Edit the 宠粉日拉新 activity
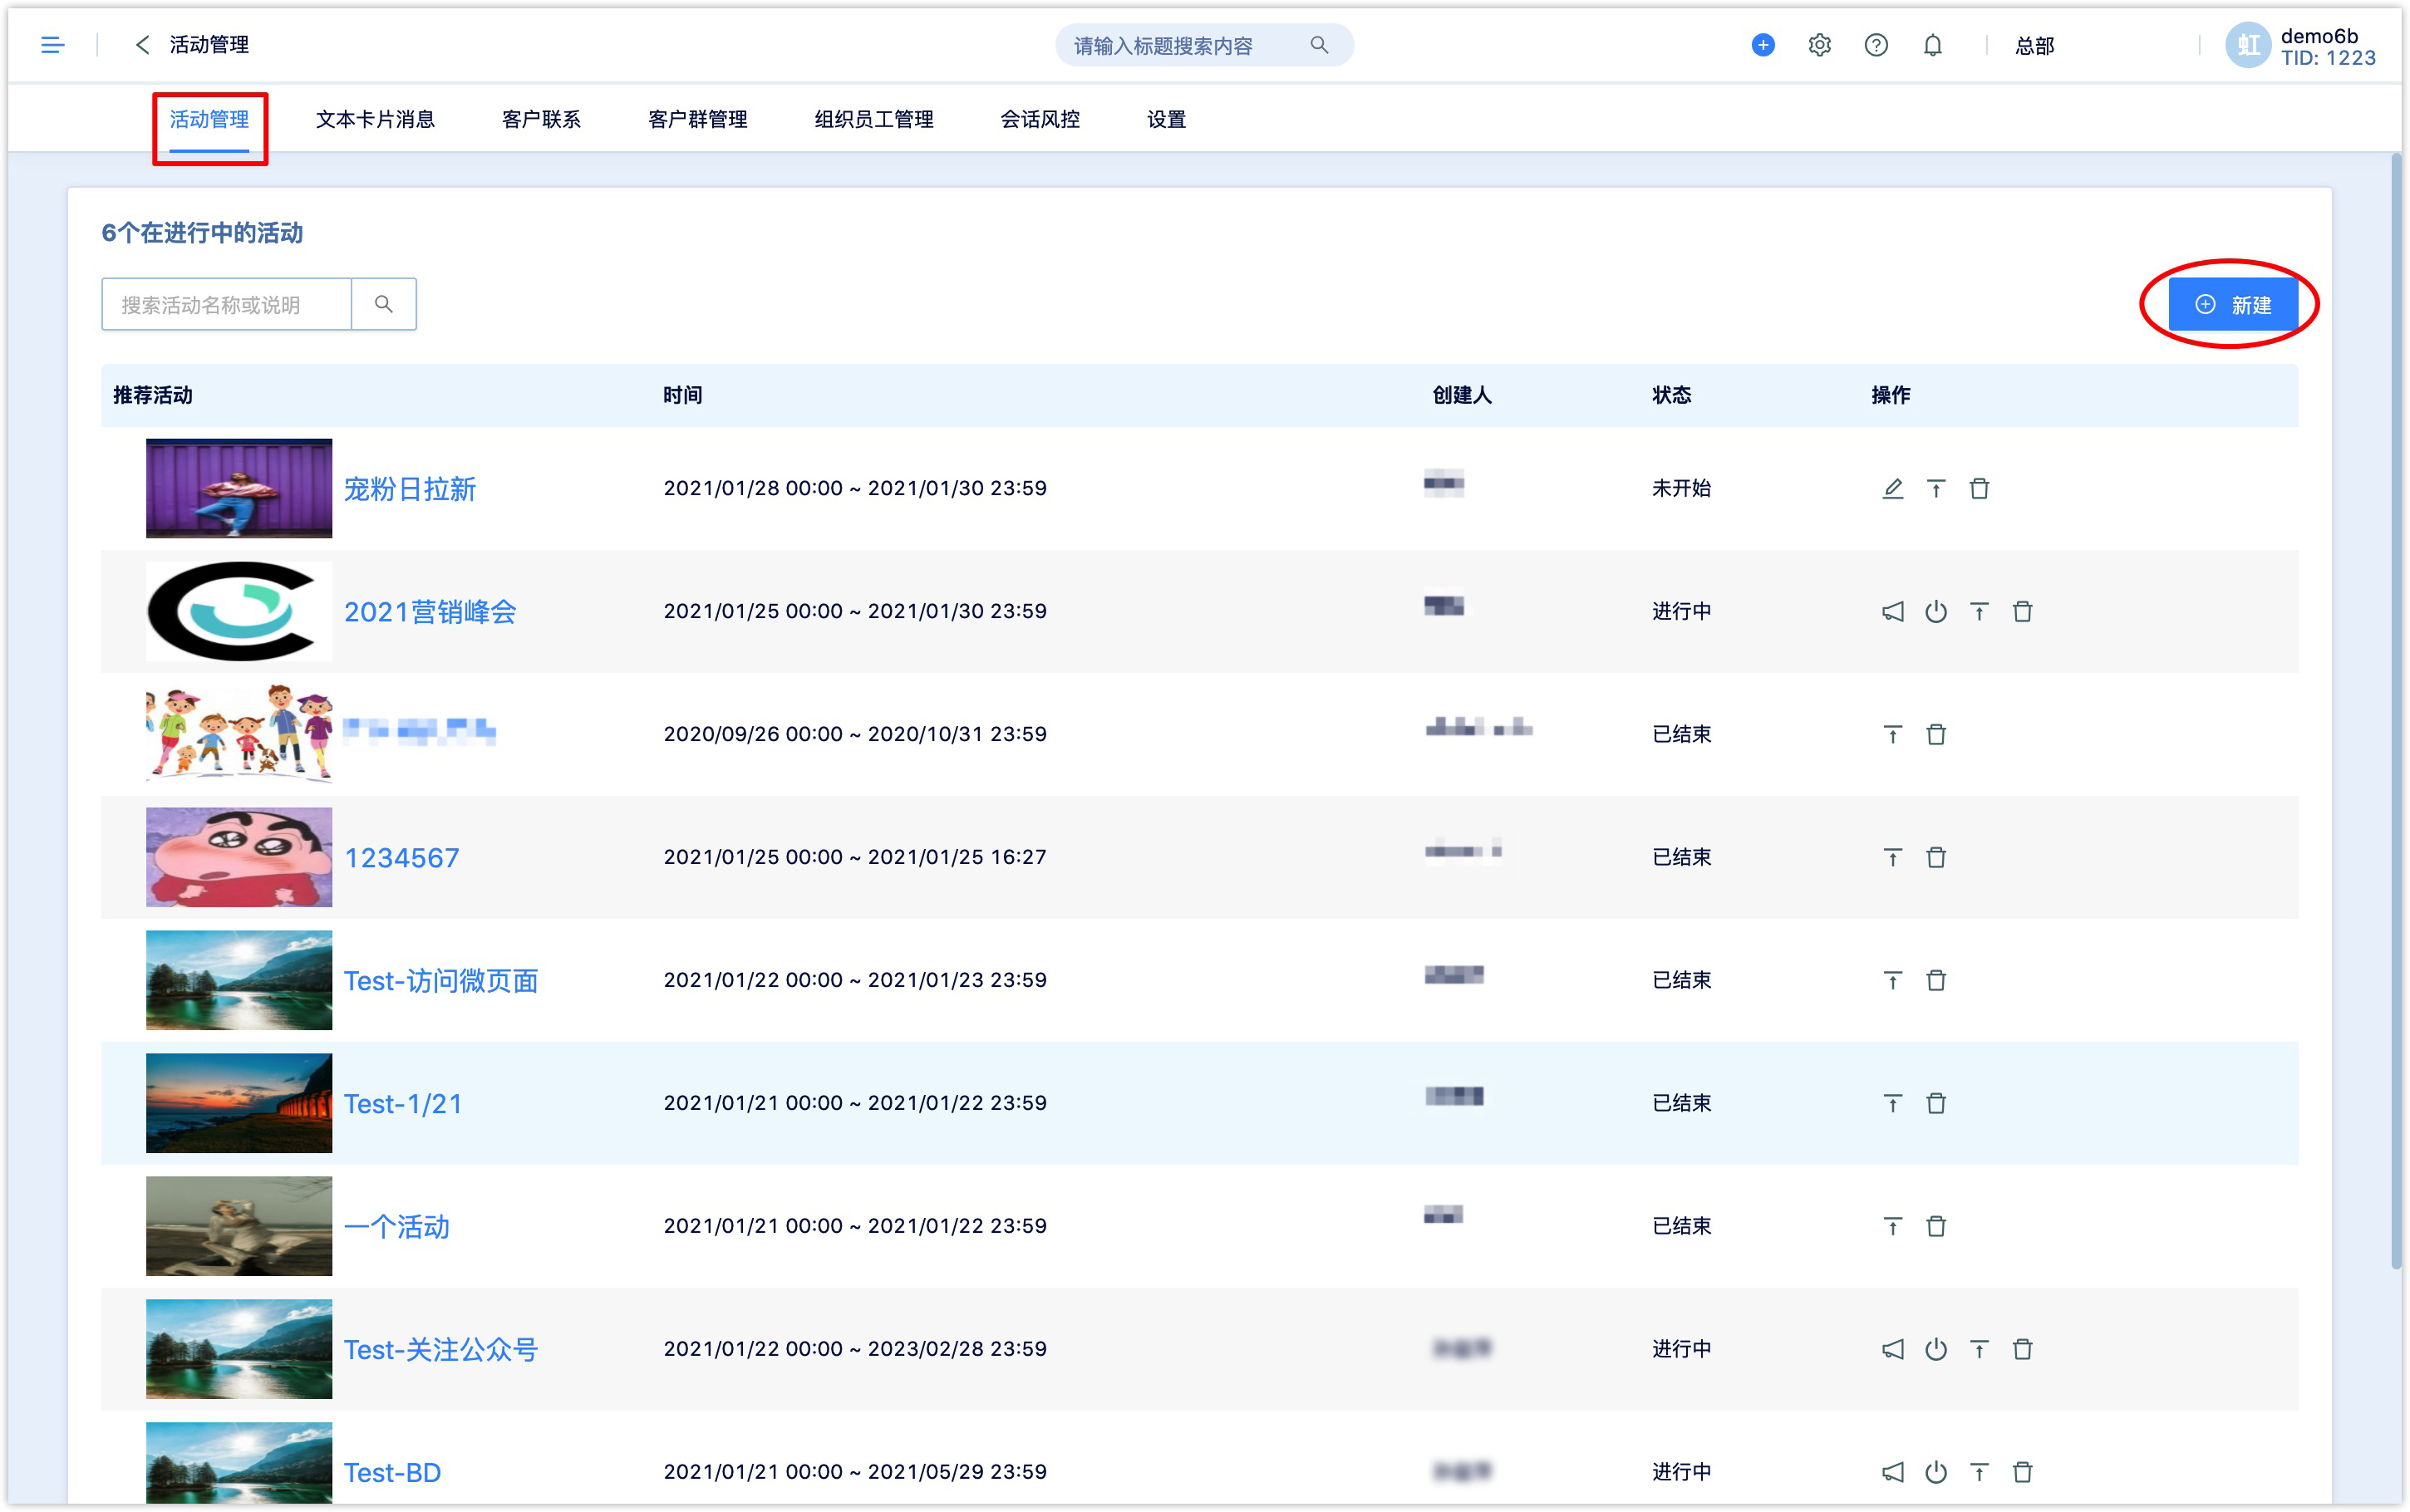The width and height of the screenshot is (2410, 1512). [x=1892, y=489]
